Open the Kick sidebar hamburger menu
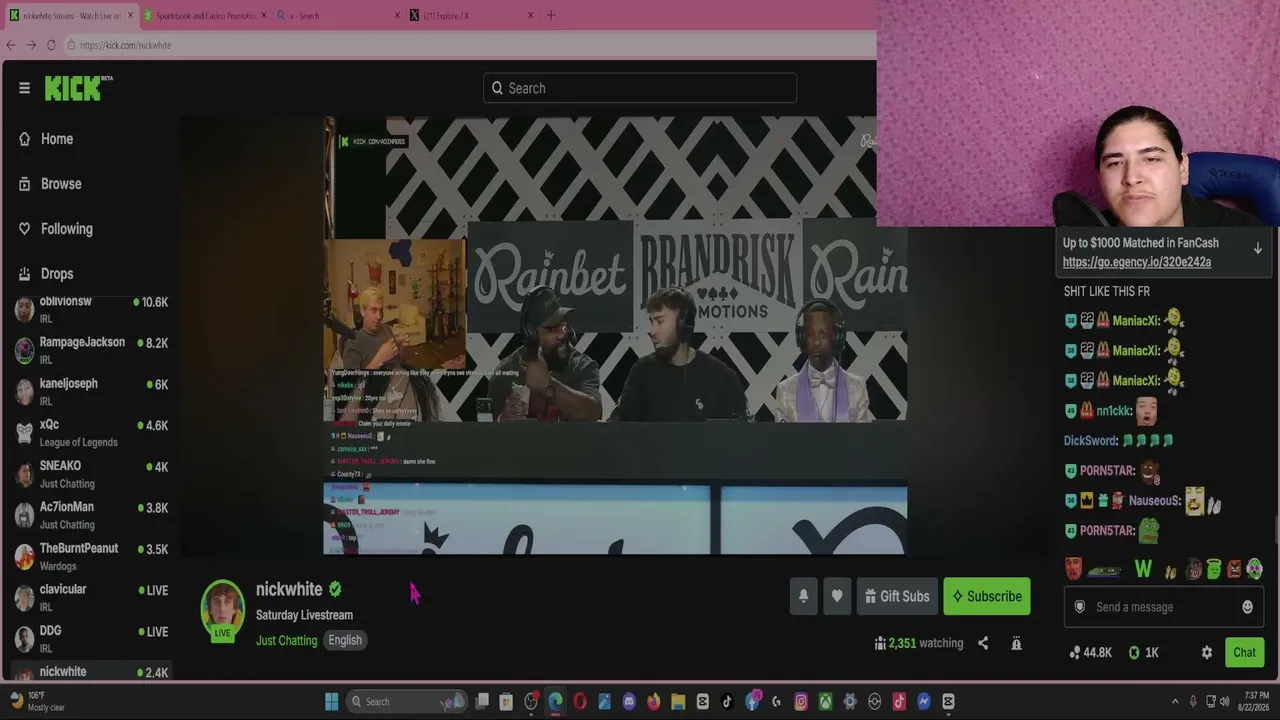The width and height of the screenshot is (1280, 720). [x=24, y=88]
